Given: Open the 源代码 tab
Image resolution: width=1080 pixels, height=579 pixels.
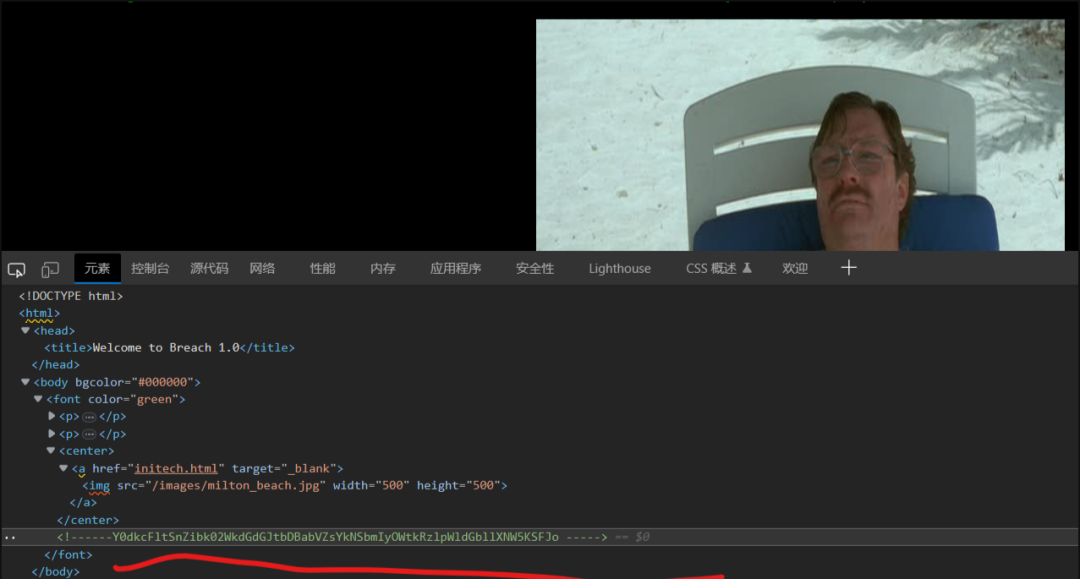Looking at the screenshot, I should coord(209,269).
